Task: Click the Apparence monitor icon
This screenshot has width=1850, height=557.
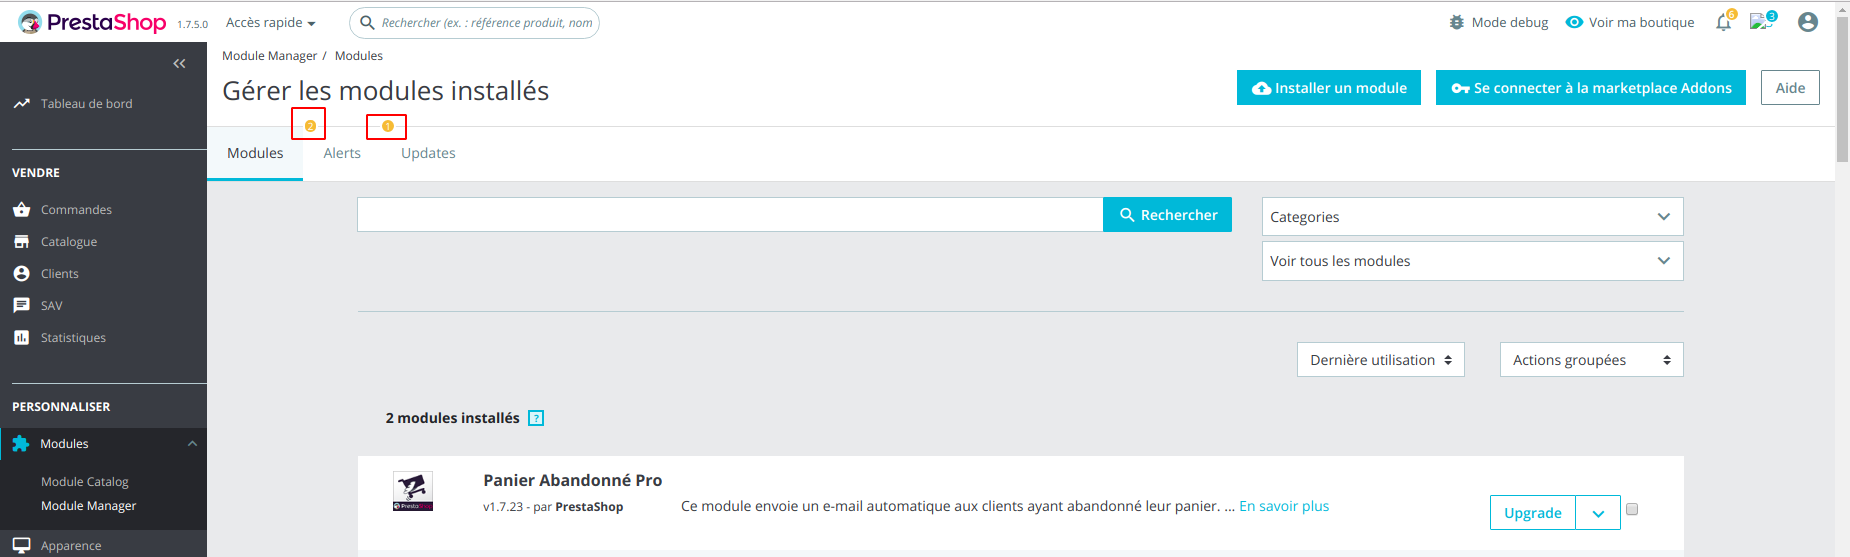Action: (21, 545)
